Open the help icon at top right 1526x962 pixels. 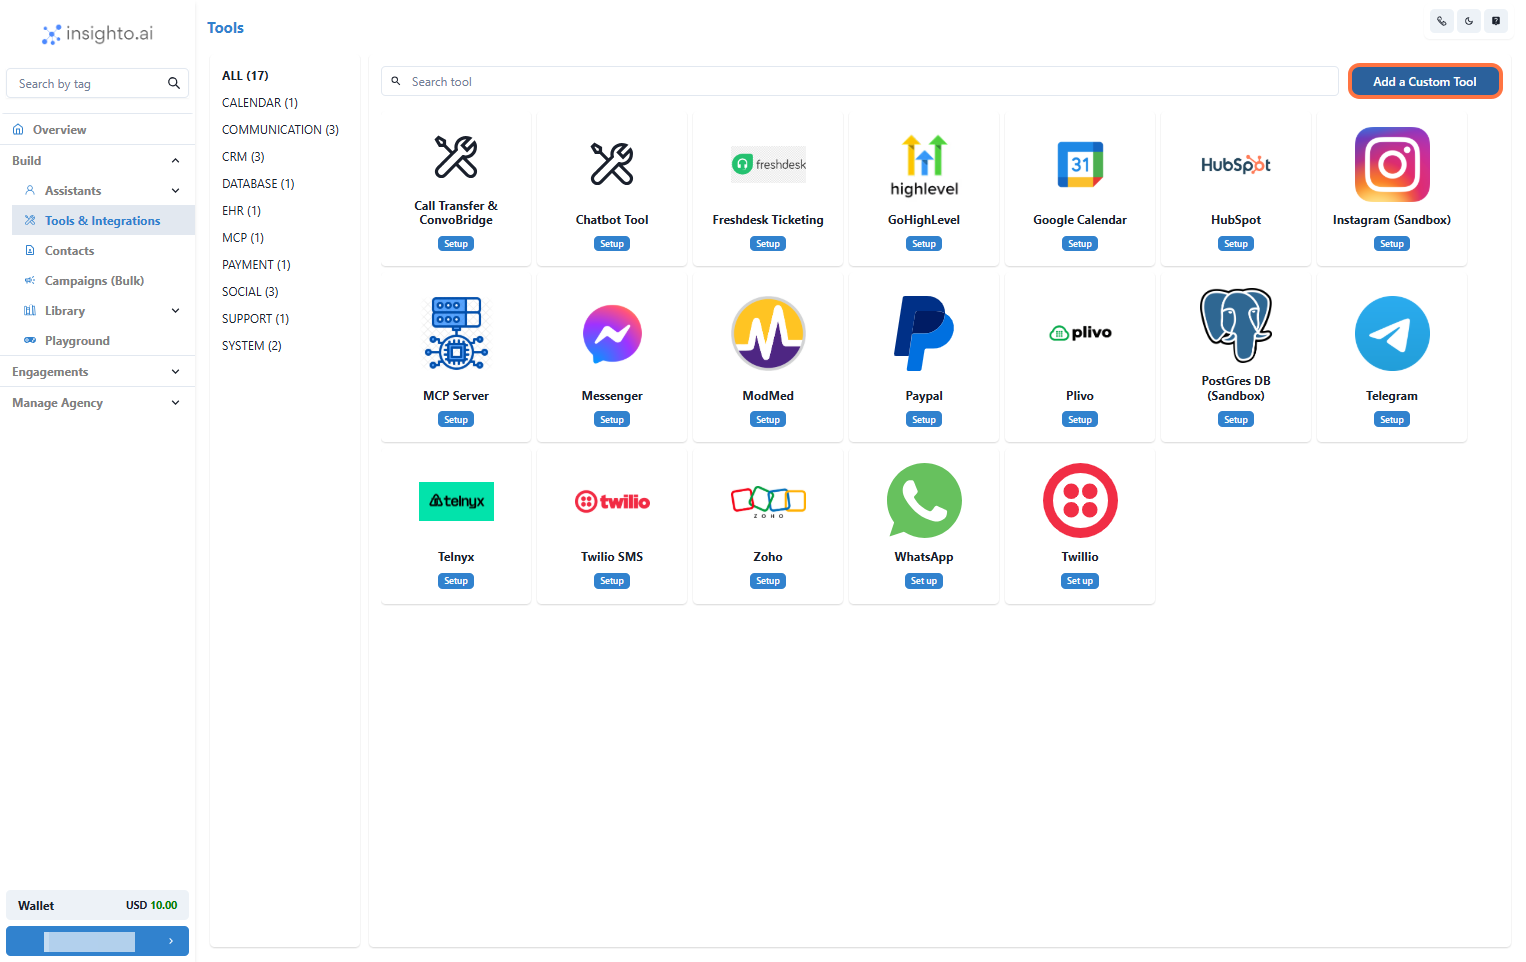coord(1496,20)
